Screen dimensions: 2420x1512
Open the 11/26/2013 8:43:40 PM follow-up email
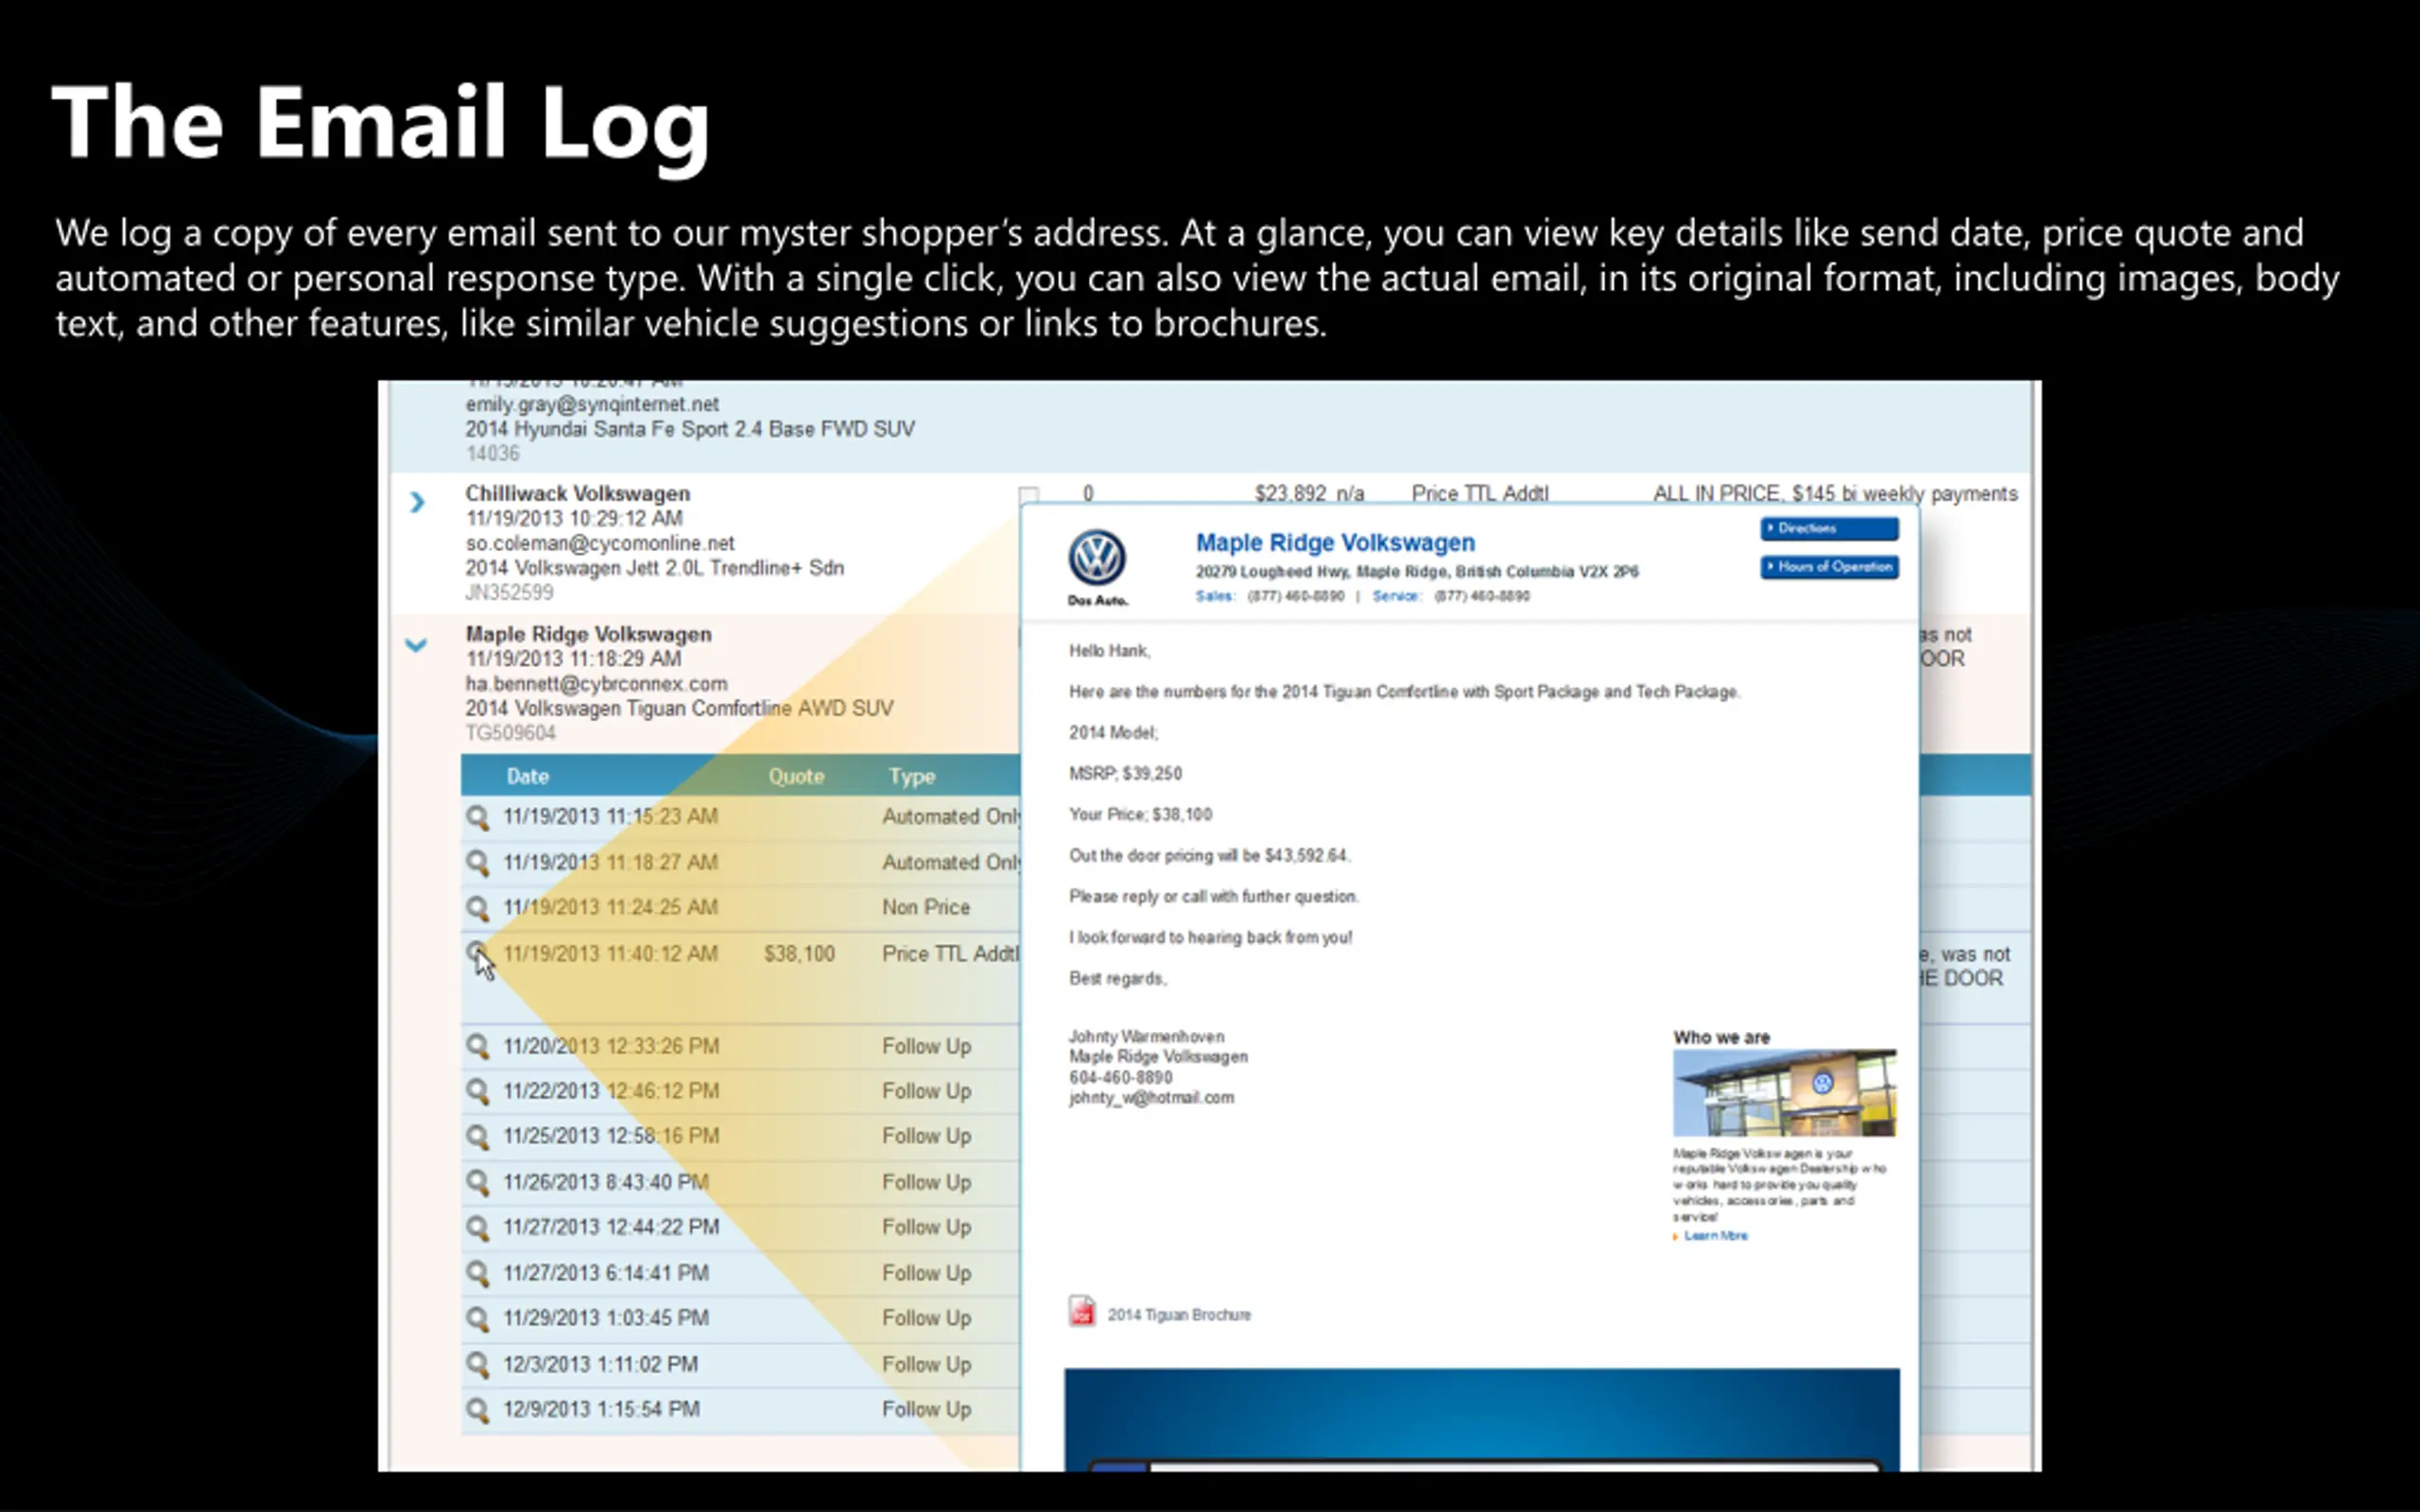(478, 1182)
